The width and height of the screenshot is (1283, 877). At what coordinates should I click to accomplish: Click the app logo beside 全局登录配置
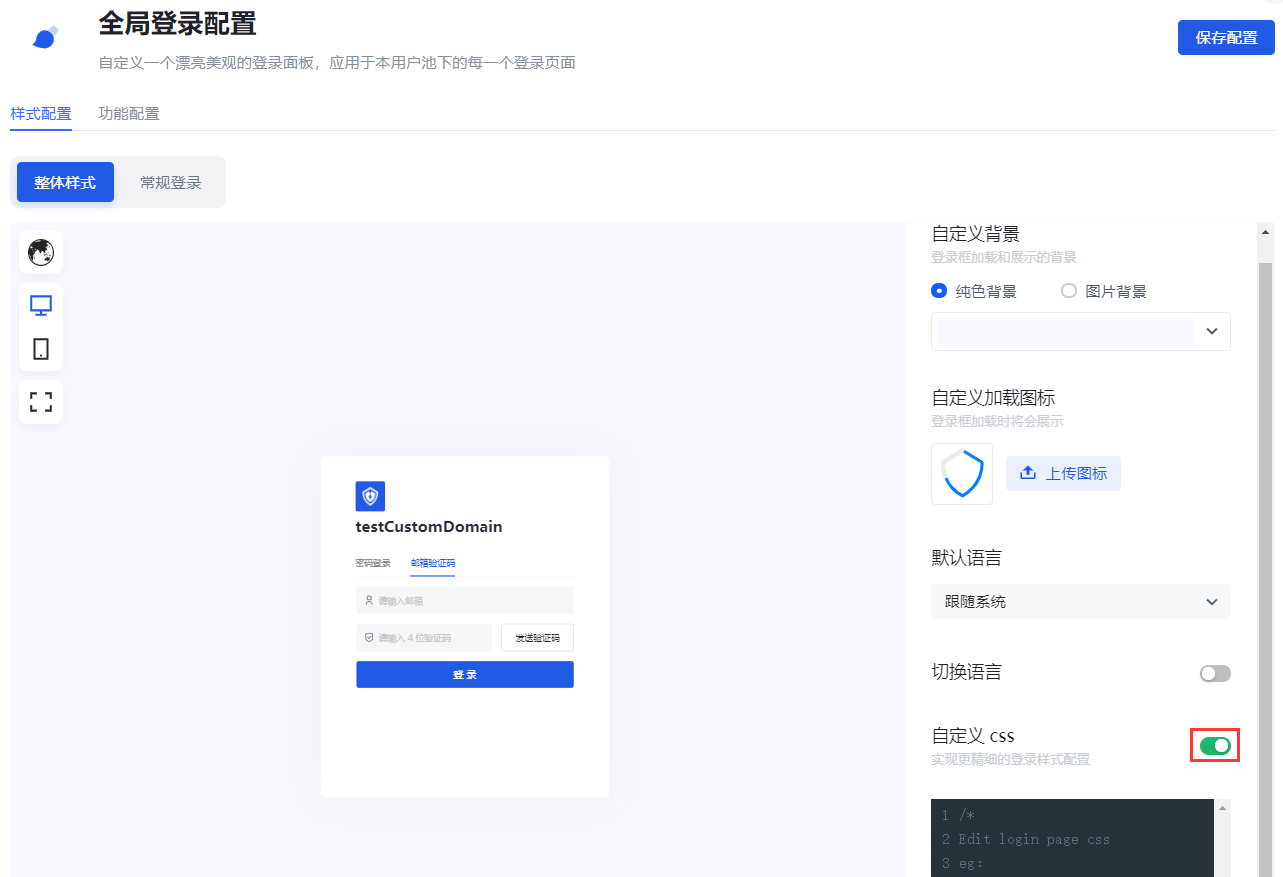point(45,38)
